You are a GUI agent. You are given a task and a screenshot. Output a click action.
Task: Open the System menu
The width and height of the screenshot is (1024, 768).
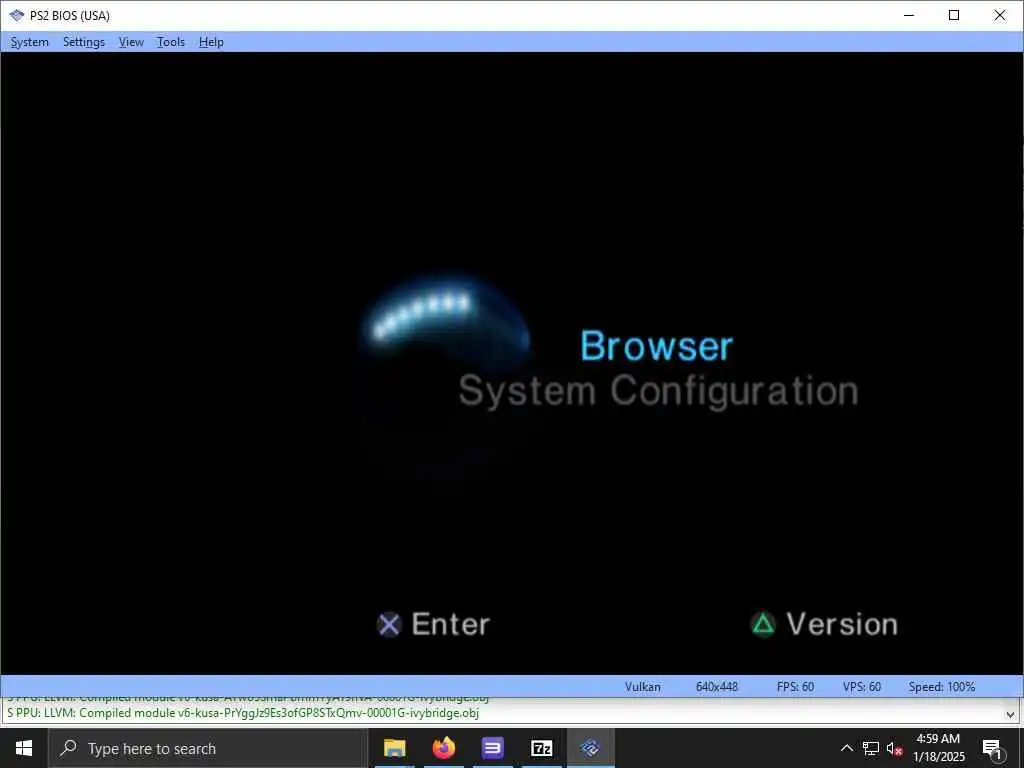coord(29,42)
